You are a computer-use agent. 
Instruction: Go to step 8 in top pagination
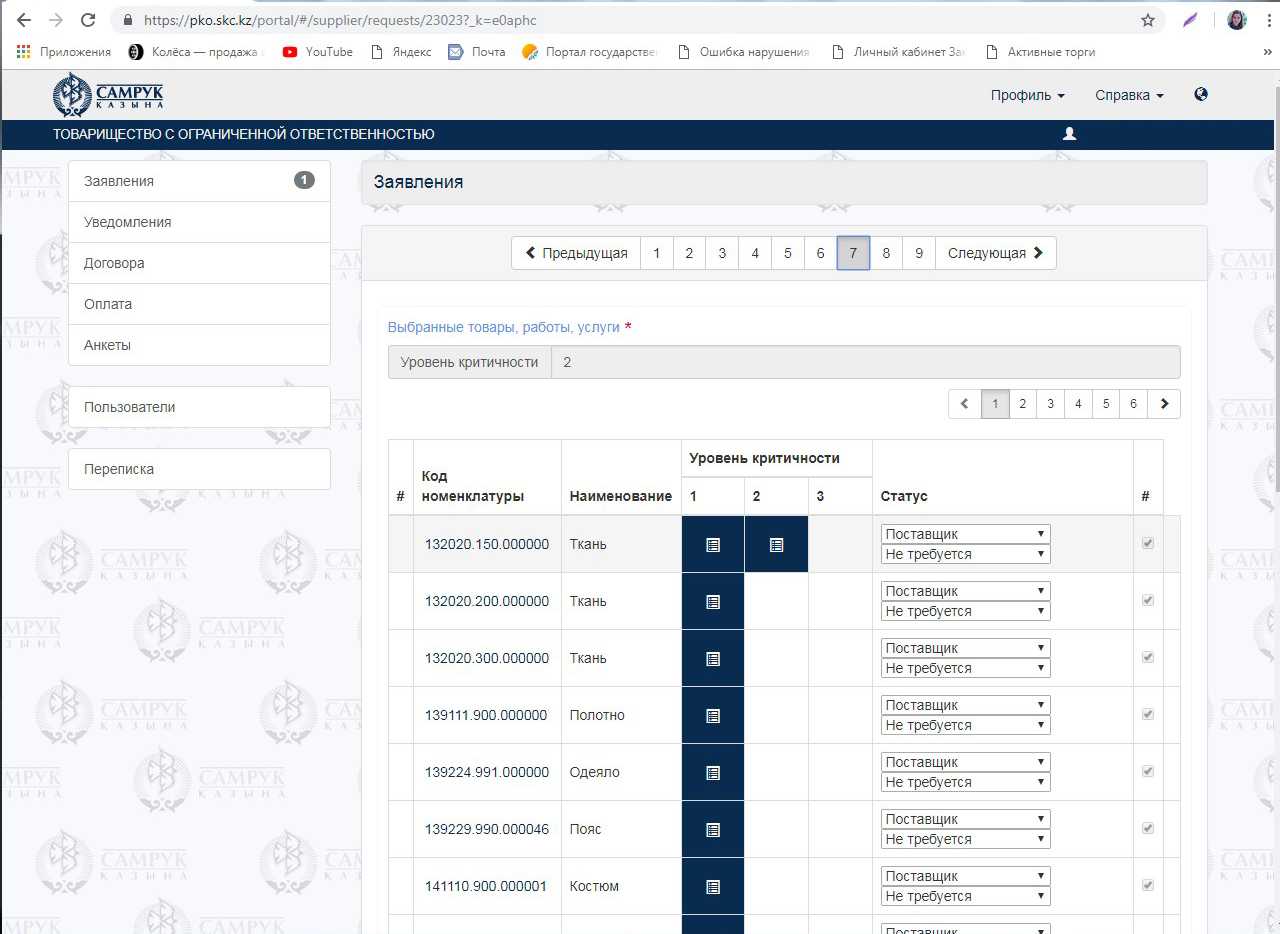coord(886,253)
